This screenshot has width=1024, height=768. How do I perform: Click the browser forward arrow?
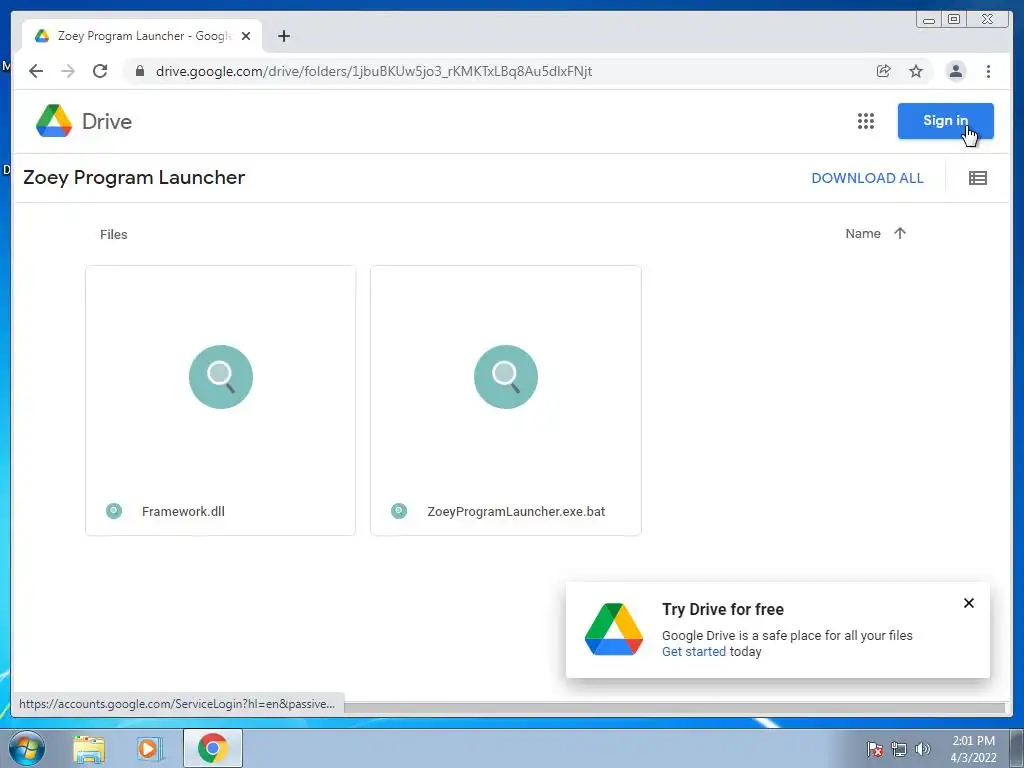(68, 71)
